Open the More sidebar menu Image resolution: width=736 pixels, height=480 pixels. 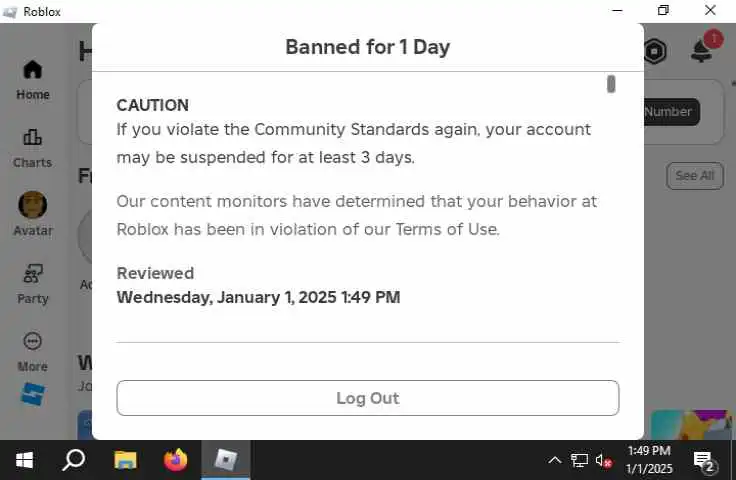32,350
